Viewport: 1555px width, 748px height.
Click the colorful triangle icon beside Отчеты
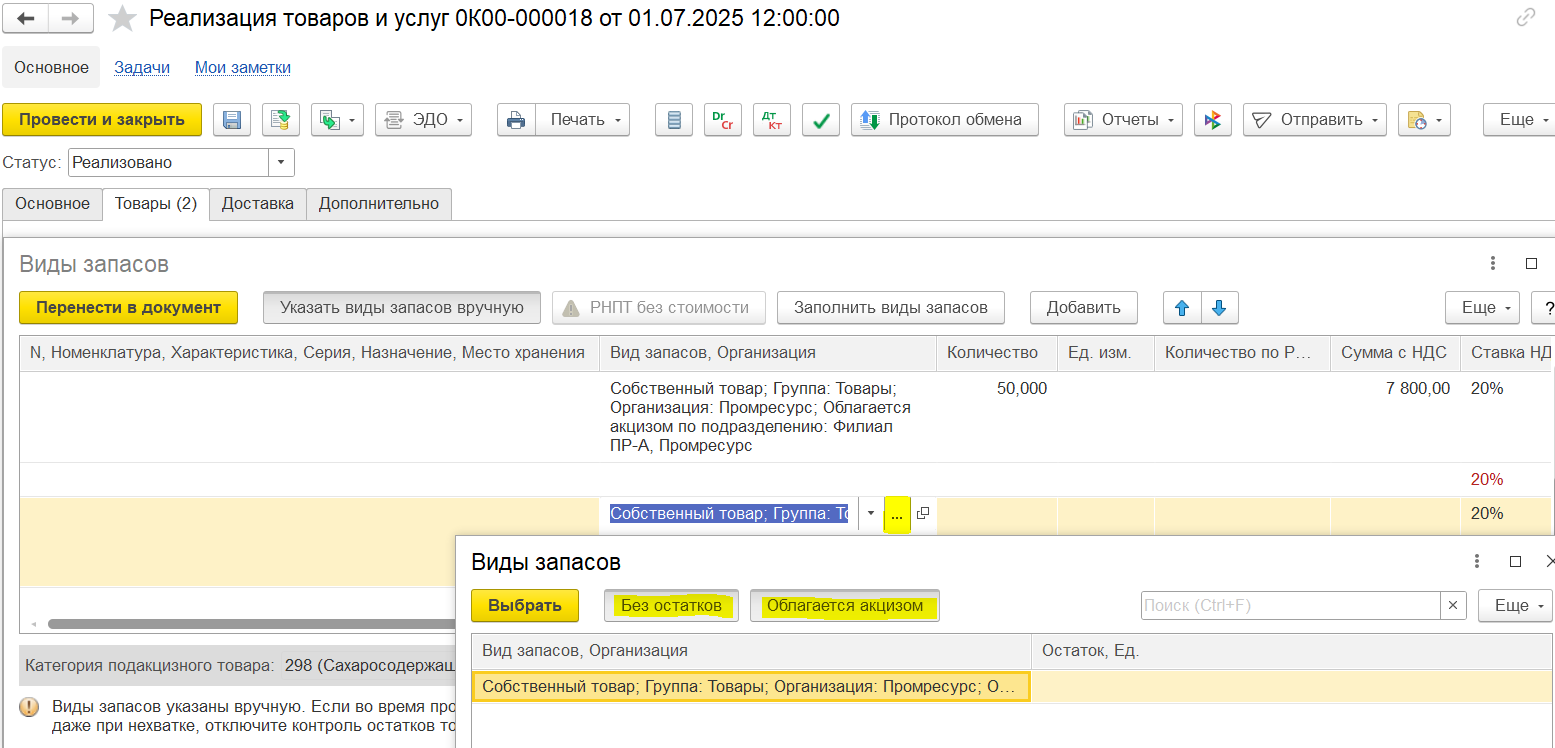click(x=1213, y=120)
